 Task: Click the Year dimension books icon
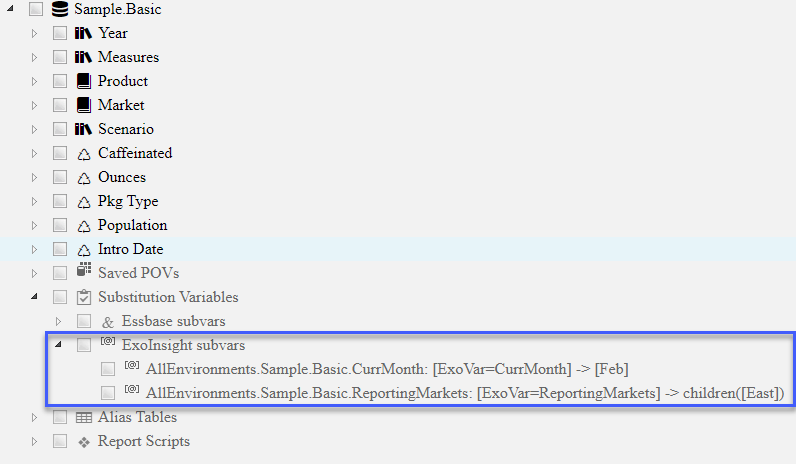click(83, 33)
